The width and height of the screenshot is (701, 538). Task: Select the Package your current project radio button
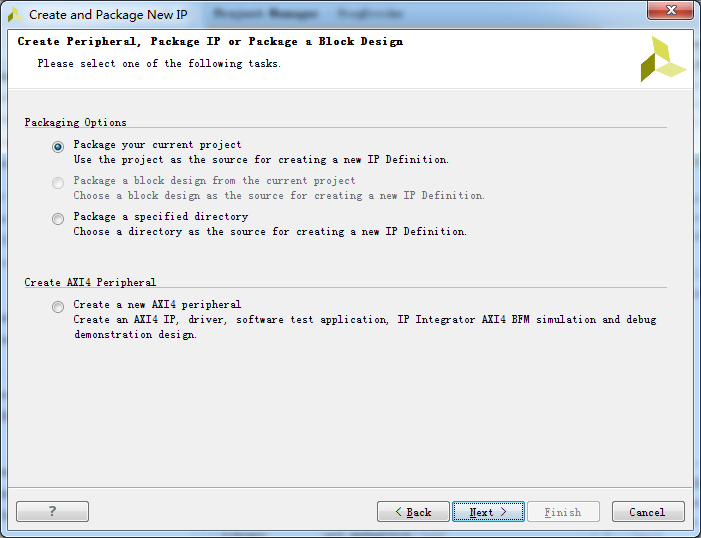[x=58, y=147]
